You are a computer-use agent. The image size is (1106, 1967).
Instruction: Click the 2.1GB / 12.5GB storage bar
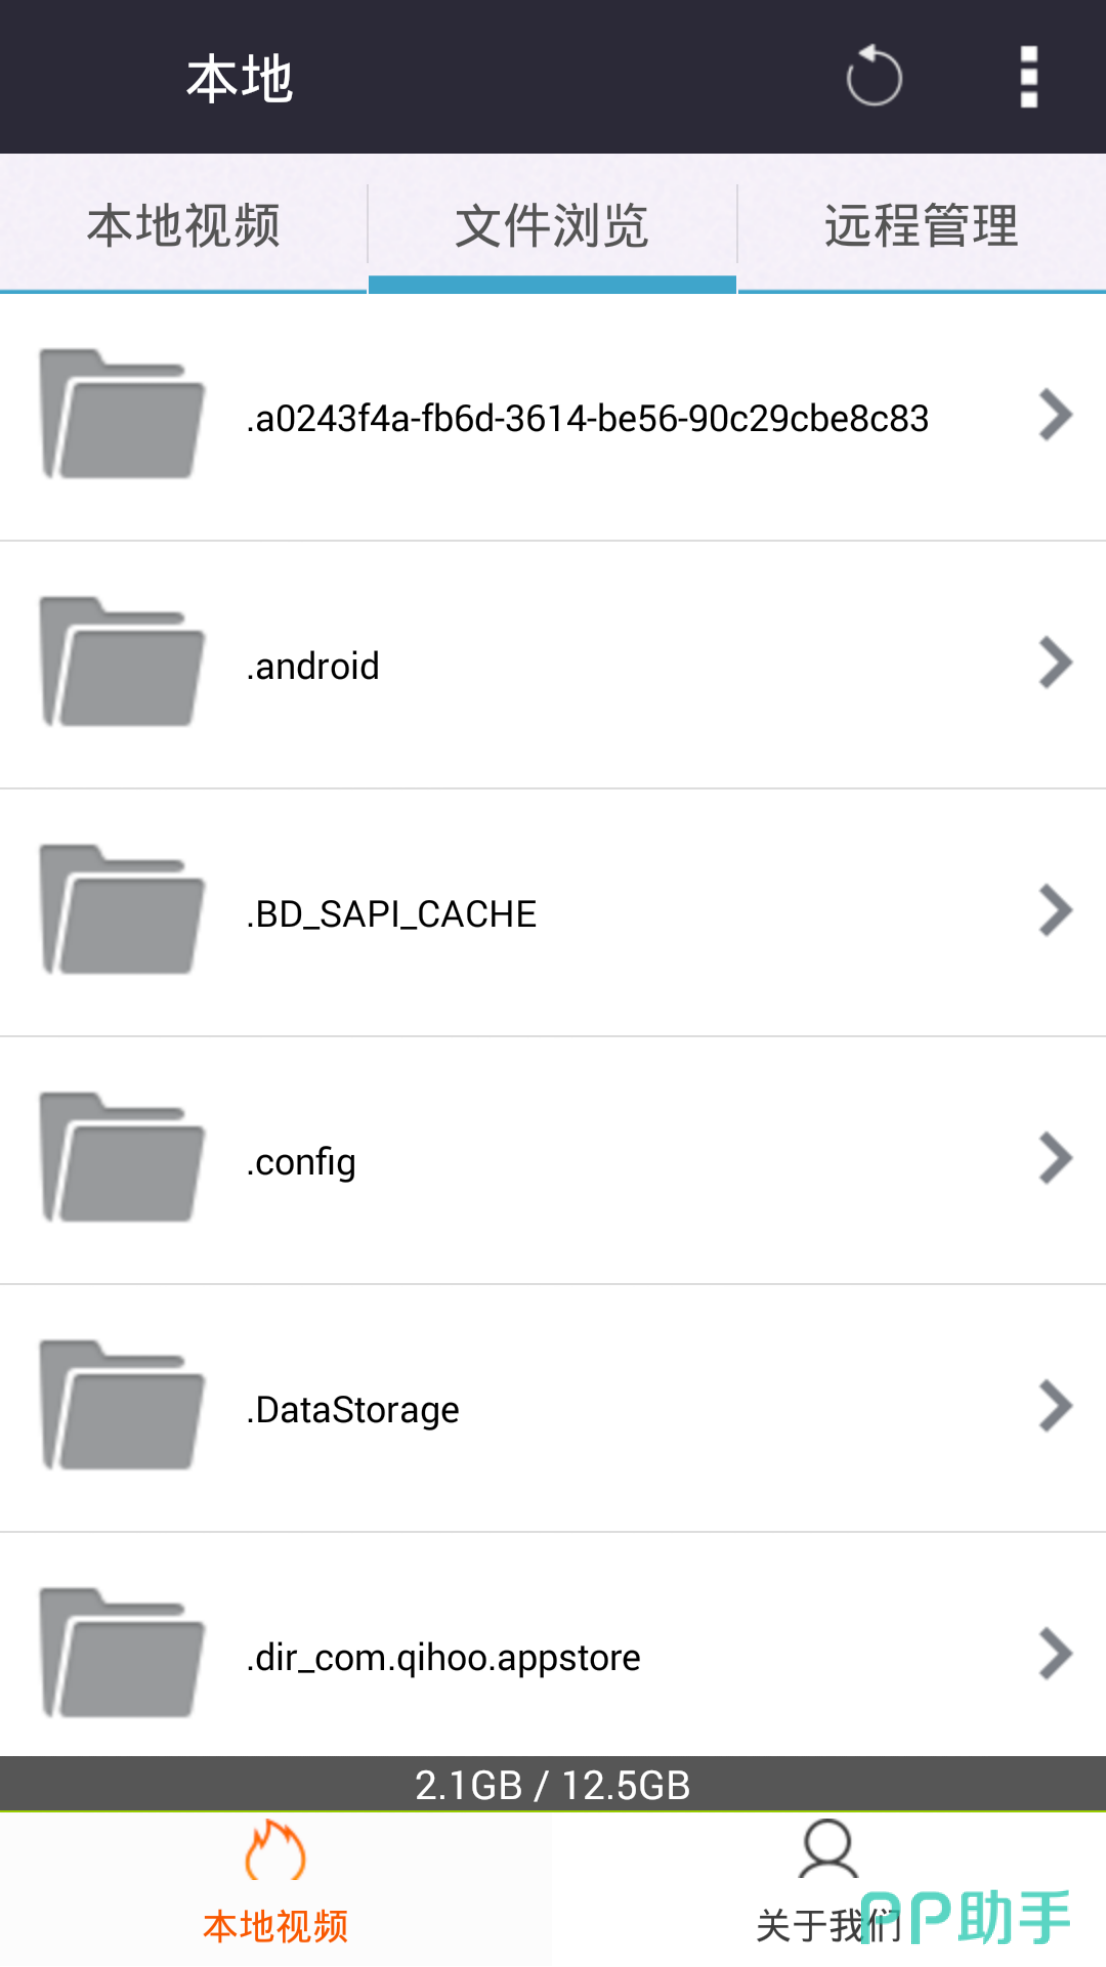click(x=552, y=1785)
